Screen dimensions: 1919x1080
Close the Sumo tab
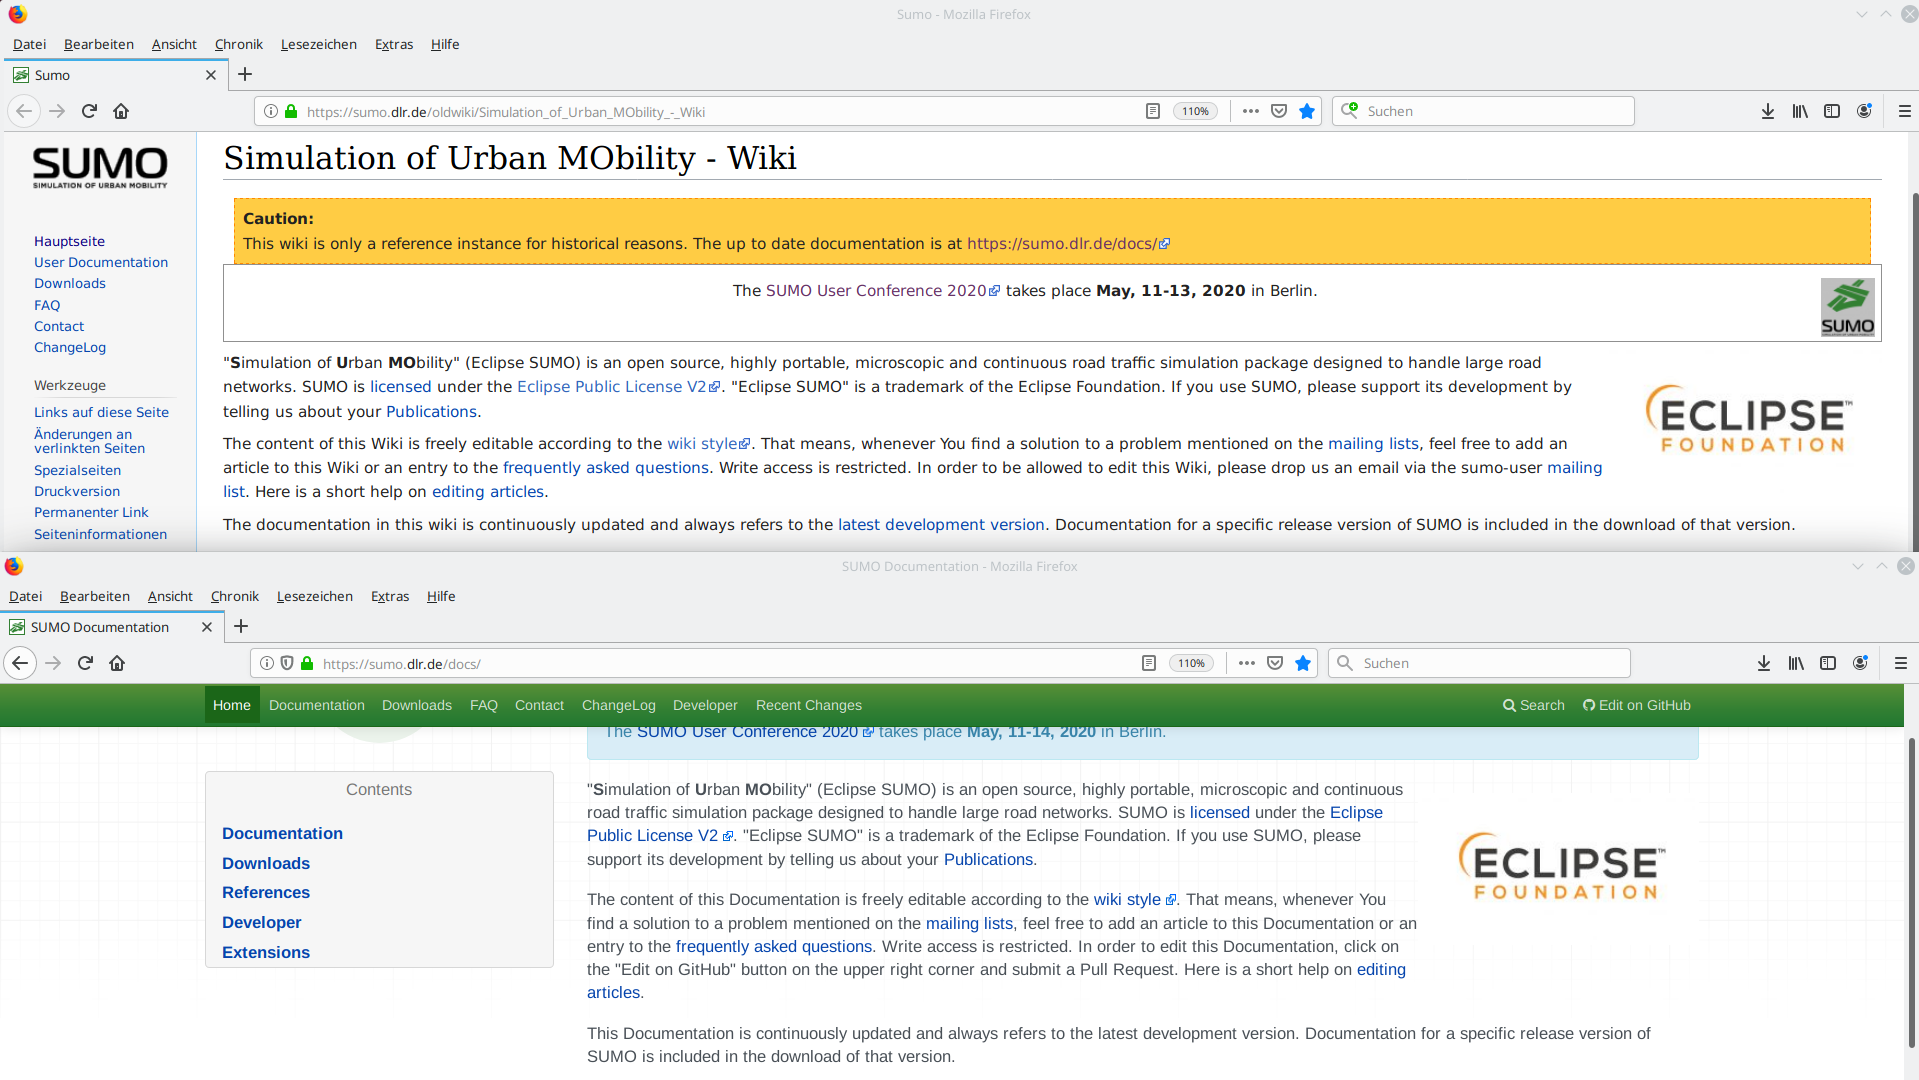click(211, 75)
